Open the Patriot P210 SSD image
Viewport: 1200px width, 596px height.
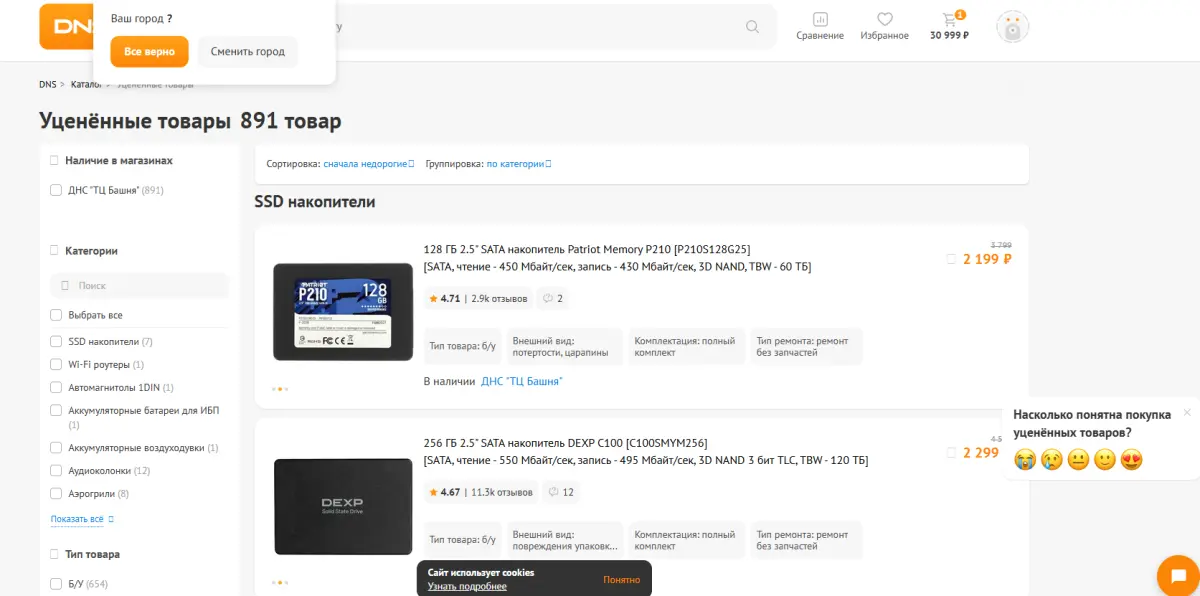pyautogui.click(x=343, y=312)
